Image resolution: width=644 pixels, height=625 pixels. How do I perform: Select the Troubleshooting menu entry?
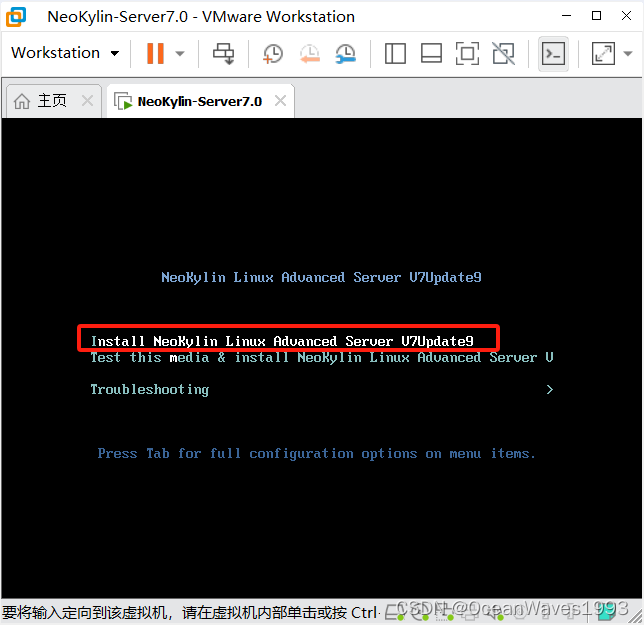click(150, 389)
